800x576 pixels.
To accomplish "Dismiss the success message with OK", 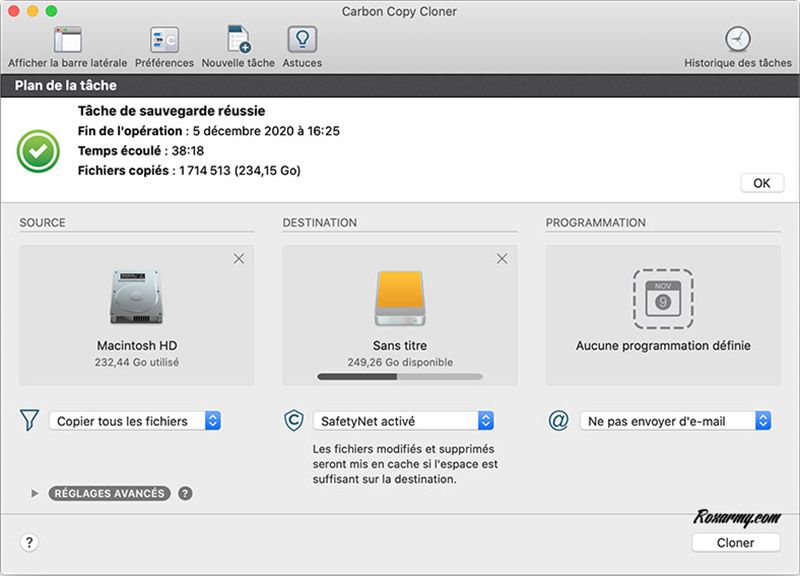I will (x=761, y=183).
